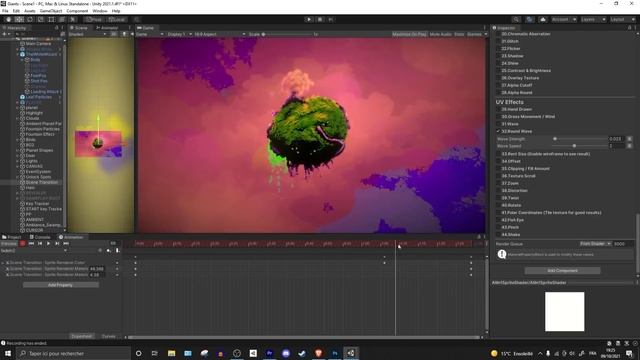Screen dimensions: 640x360
Task: Switch to the Console tab
Action: click(40, 237)
